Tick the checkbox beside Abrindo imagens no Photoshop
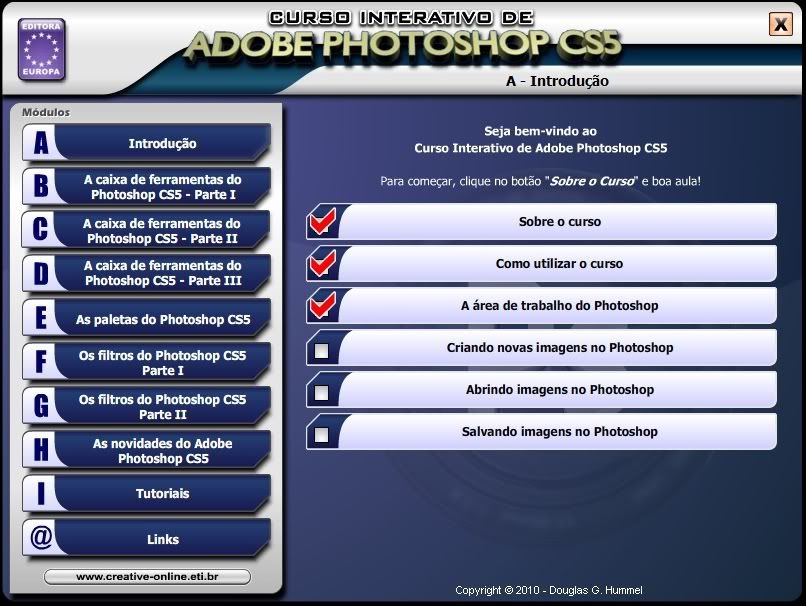Image resolution: width=806 pixels, height=606 pixels. pos(322,393)
